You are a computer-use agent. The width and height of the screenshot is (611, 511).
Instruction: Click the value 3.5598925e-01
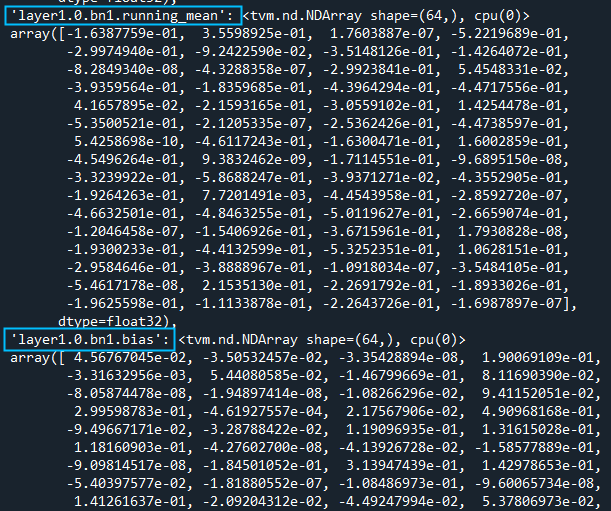[x=254, y=34]
